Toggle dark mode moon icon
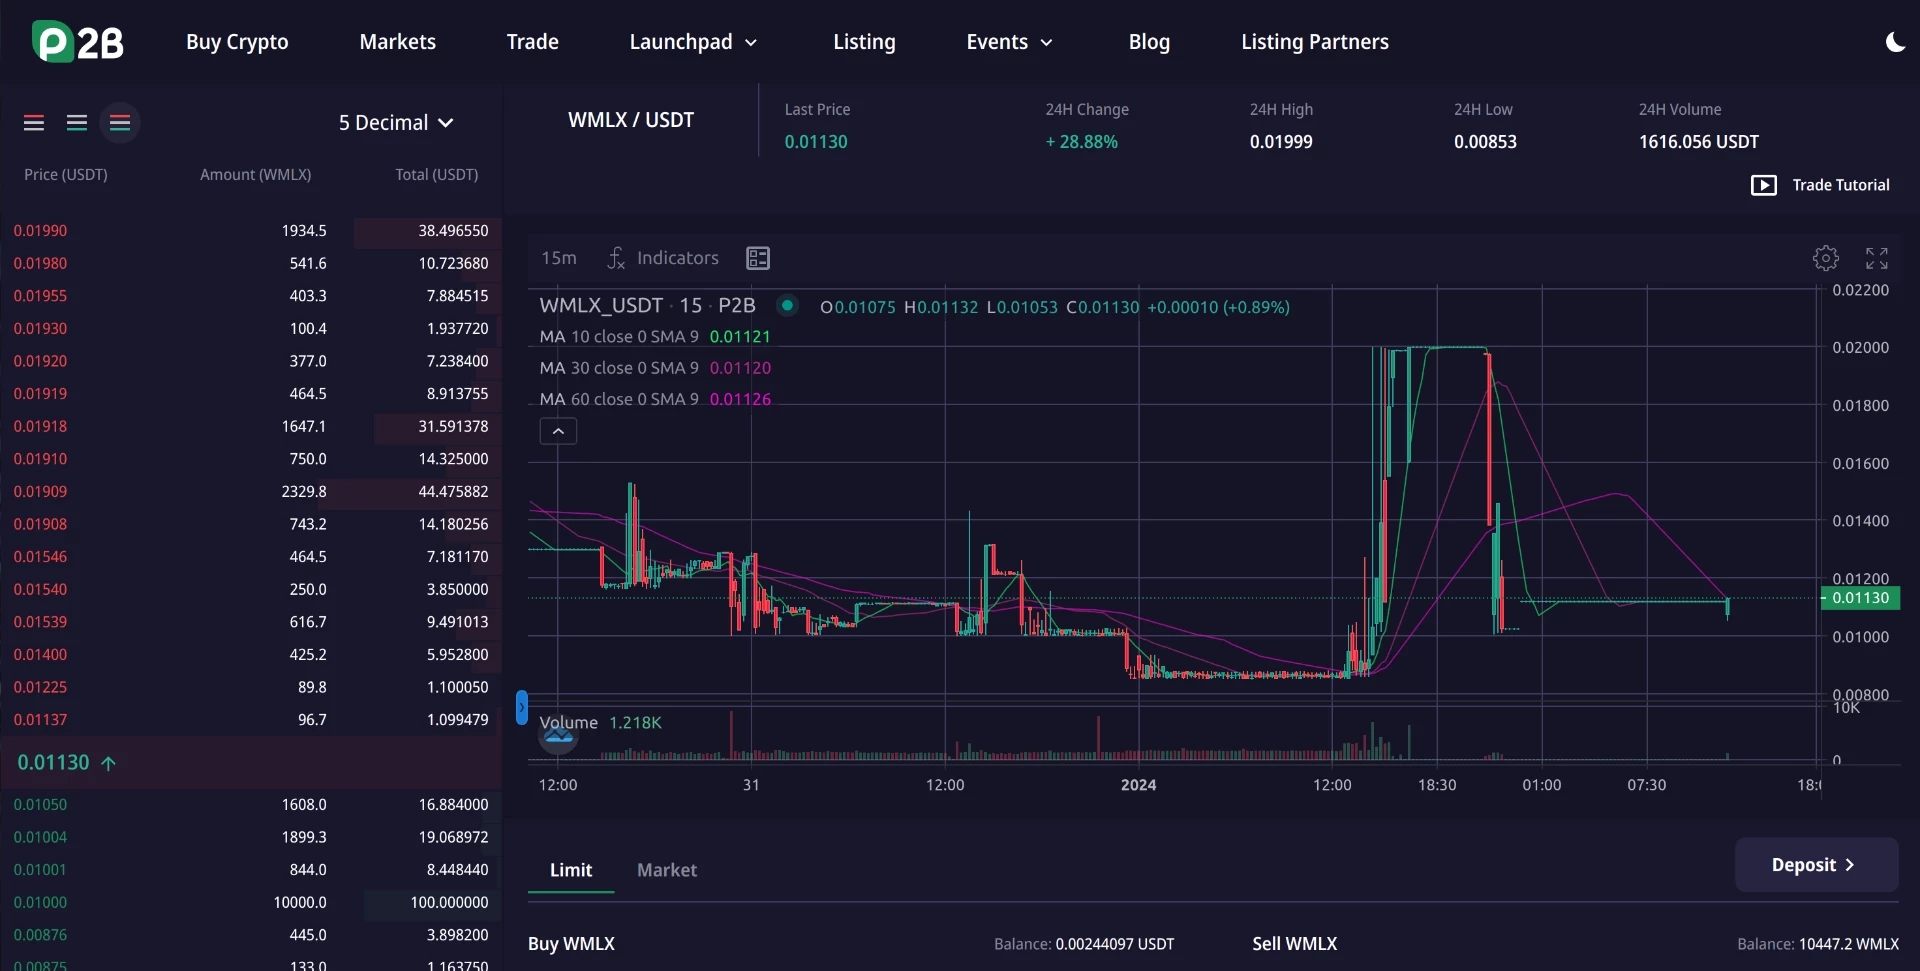This screenshot has height=971, width=1920. 1894,42
